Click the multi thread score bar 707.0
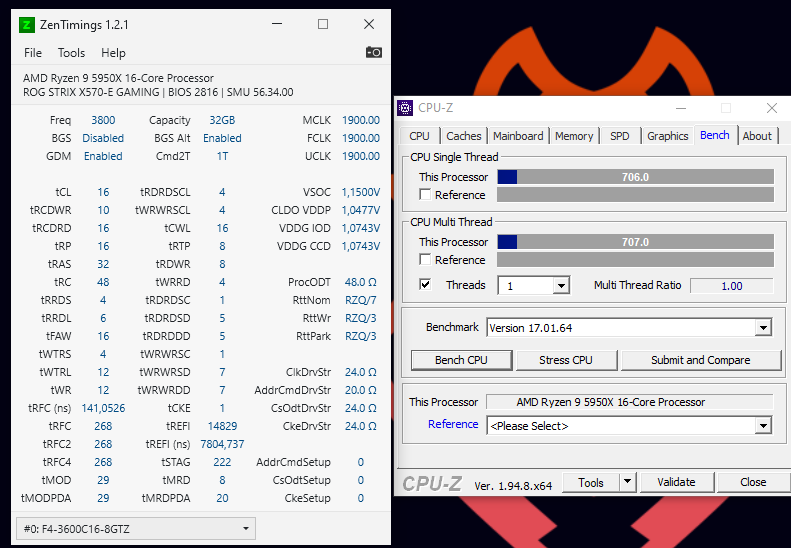791x548 pixels. pyautogui.click(x=636, y=242)
